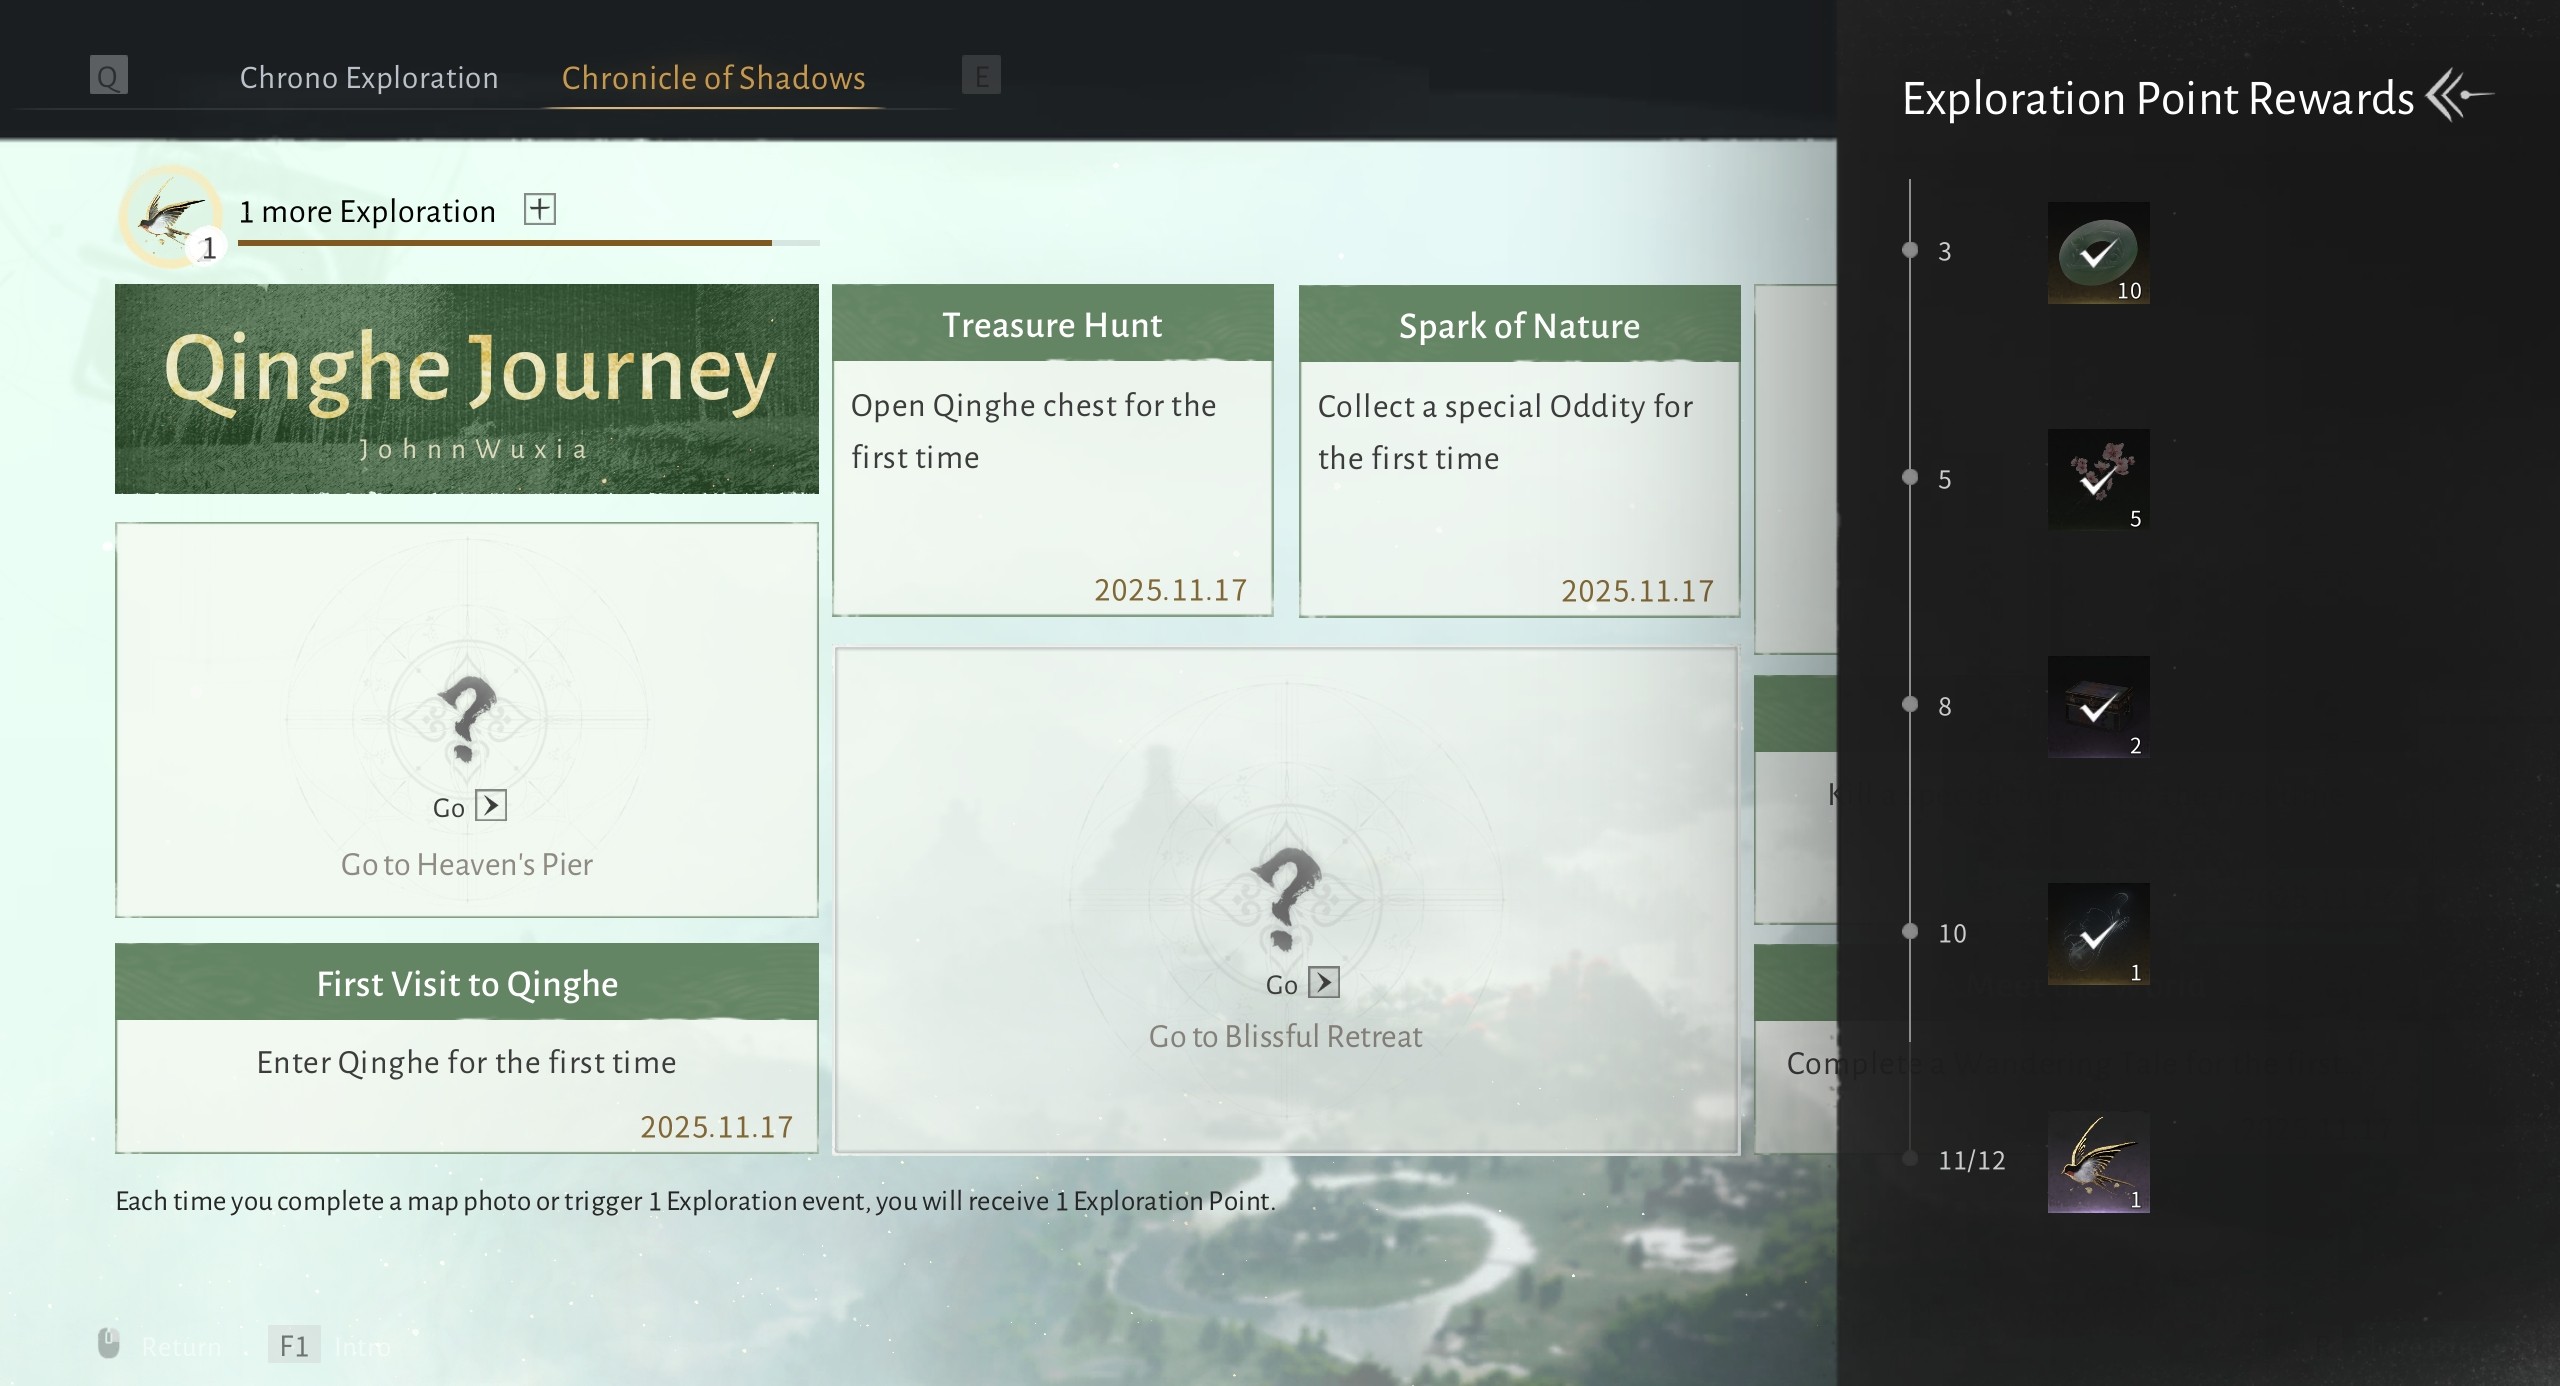2560x1386 pixels.
Task: Click the plus icon beside 1 more Exploration
Action: 540,209
